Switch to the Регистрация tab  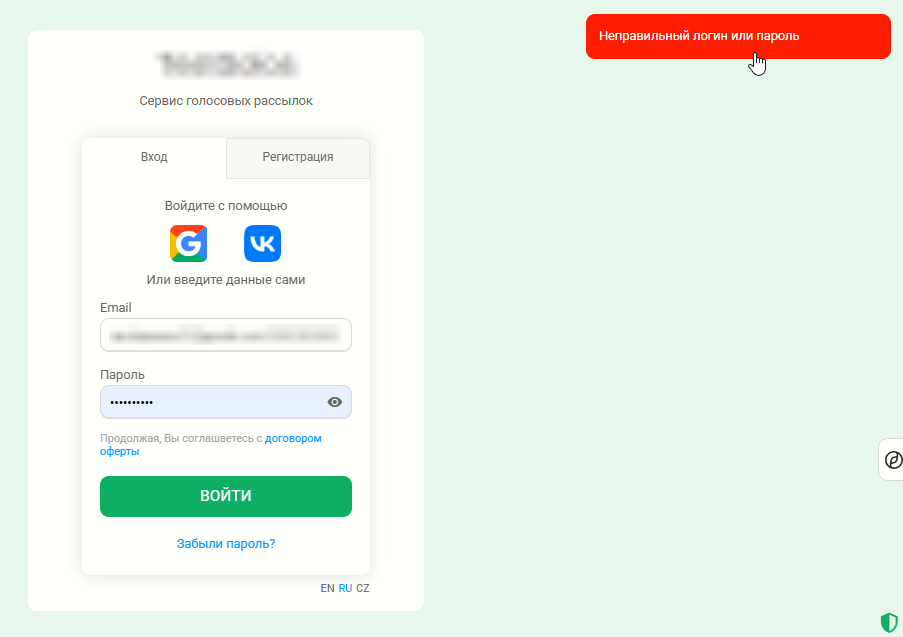[298, 158]
